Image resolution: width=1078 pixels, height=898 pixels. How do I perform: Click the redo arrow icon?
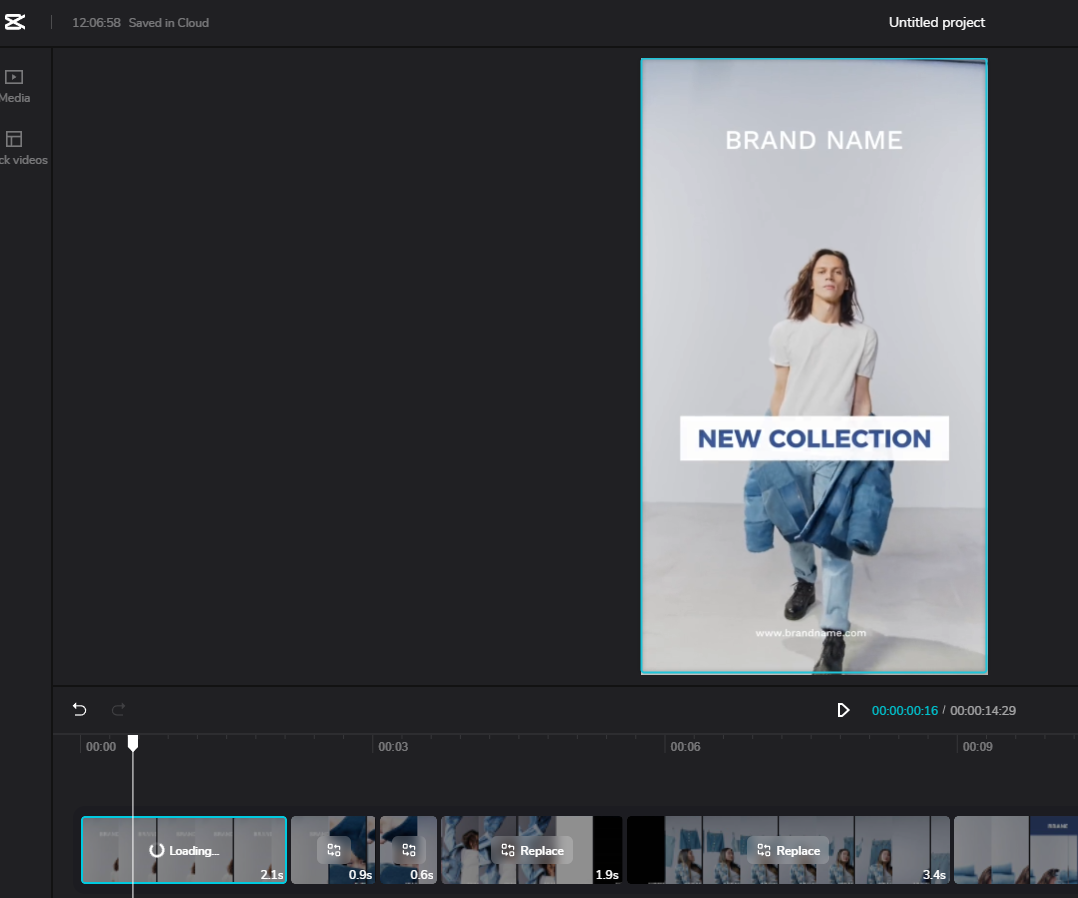point(118,710)
